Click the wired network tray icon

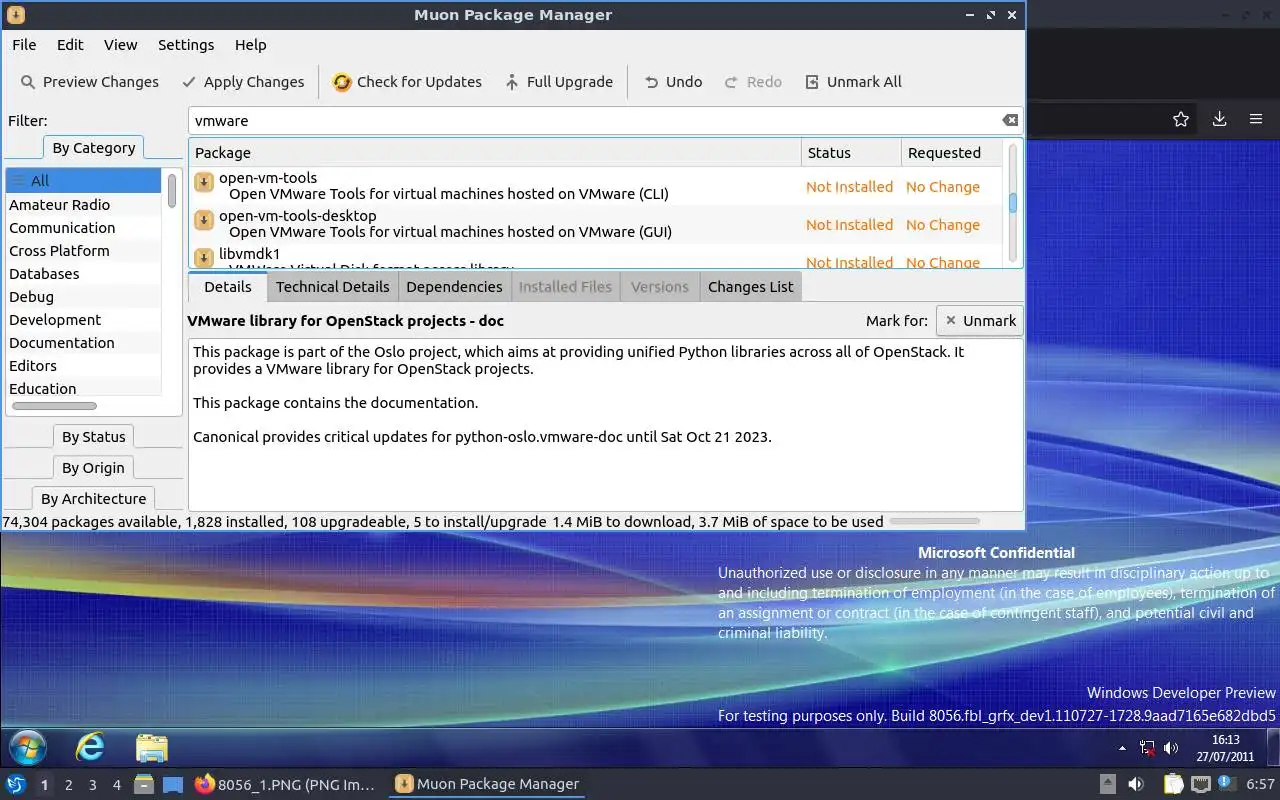click(1200, 785)
